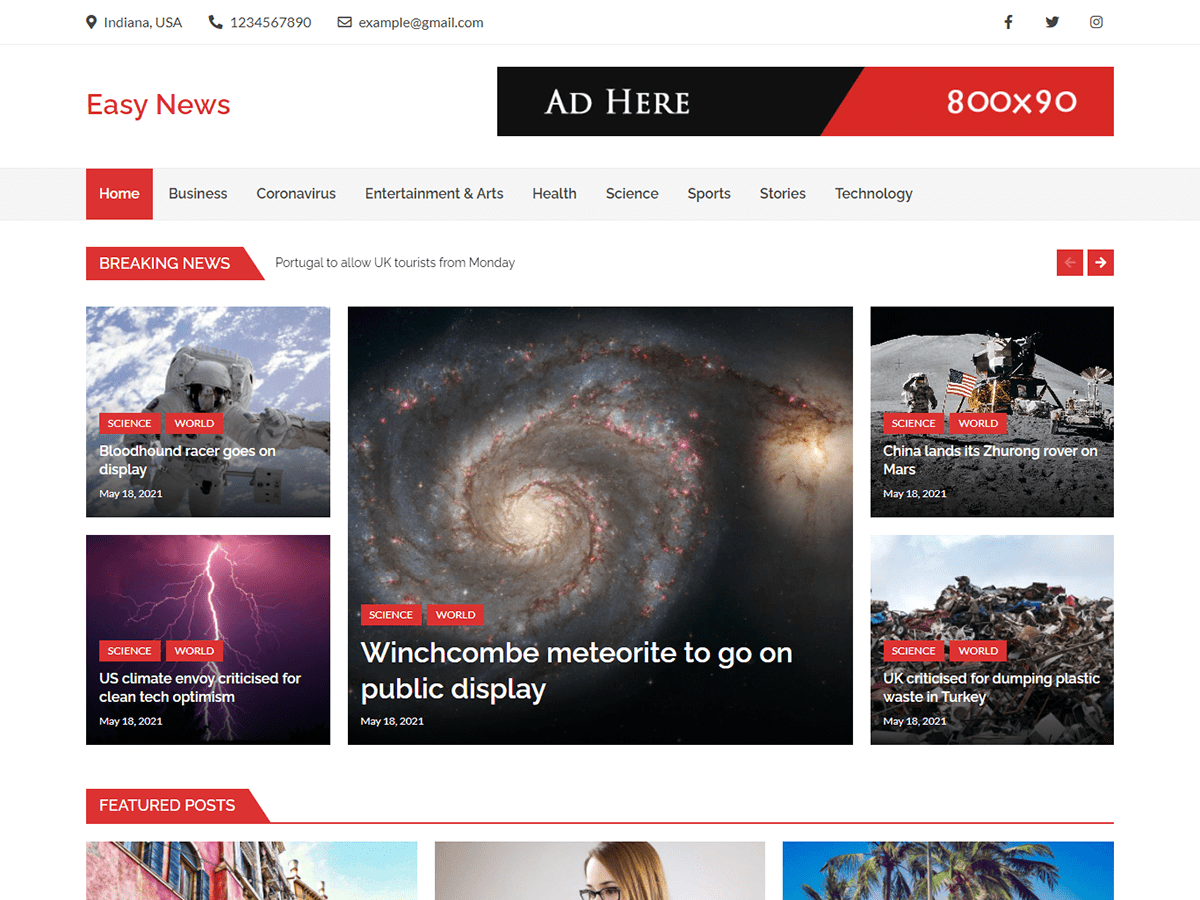
Task: Open the Coronavirus menu item
Action: (x=296, y=193)
